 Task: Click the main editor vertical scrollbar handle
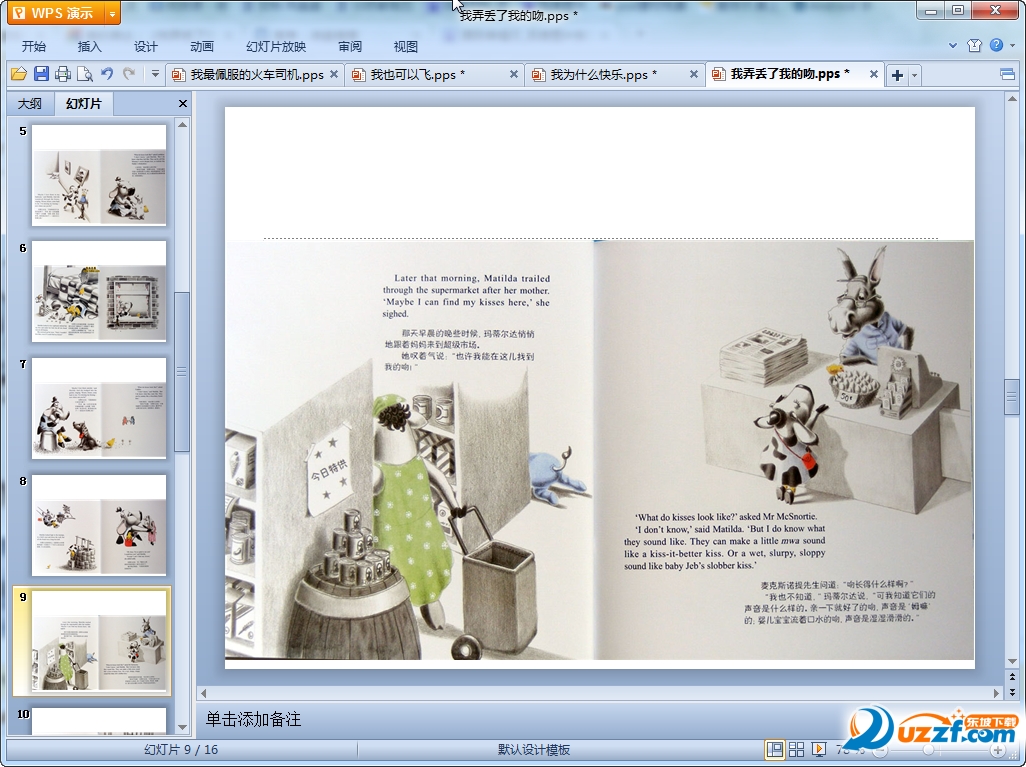(1012, 397)
